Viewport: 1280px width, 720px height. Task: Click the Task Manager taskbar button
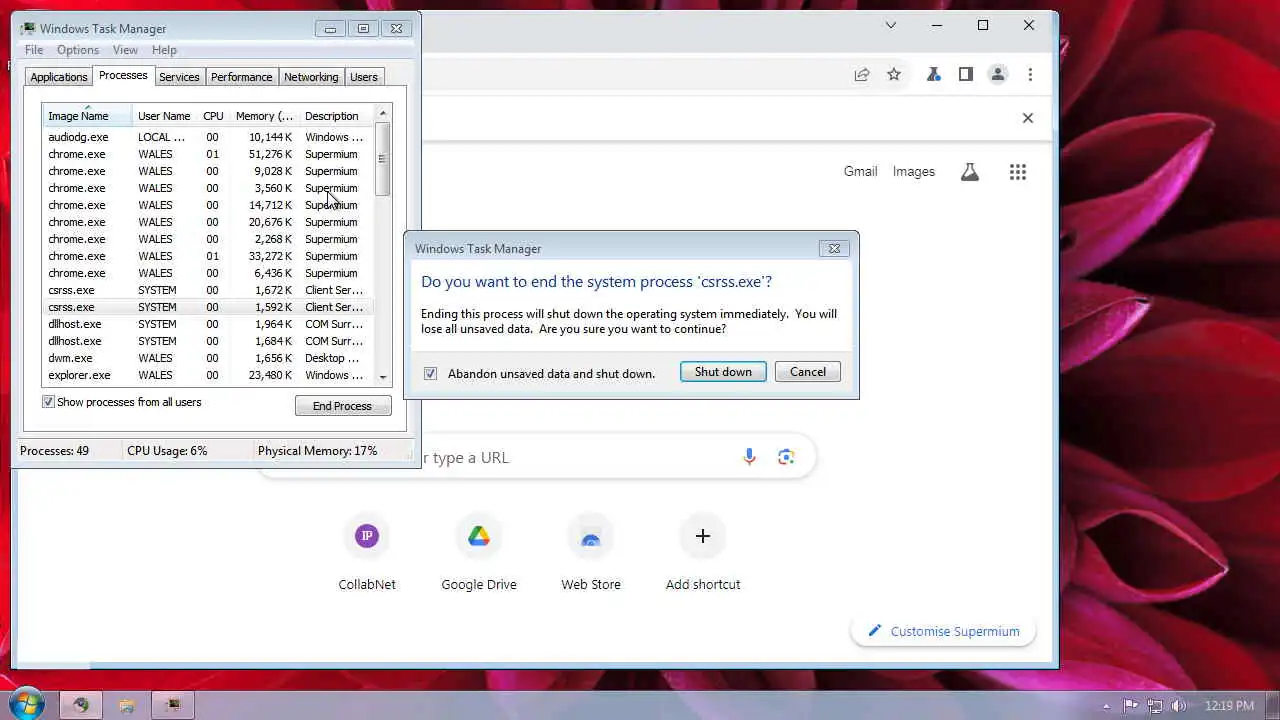pos(173,705)
